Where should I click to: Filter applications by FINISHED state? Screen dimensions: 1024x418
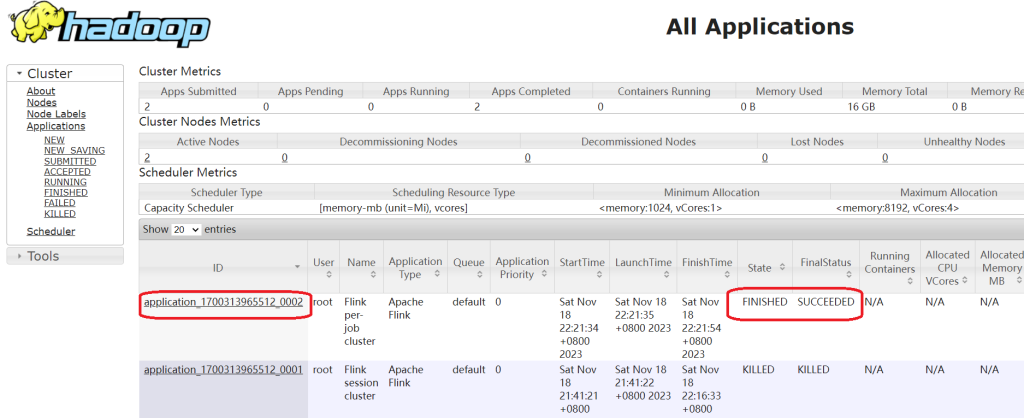[65, 192]
